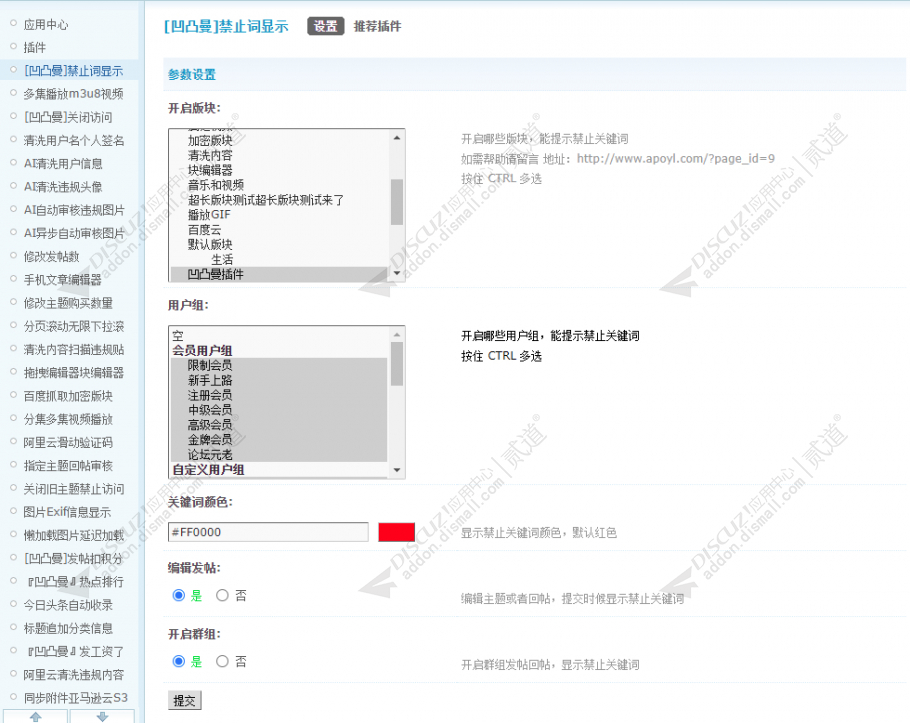Select 加密版块 in the 开启版块 list
This screenshot has width=910, height=723.
[210, 140]
